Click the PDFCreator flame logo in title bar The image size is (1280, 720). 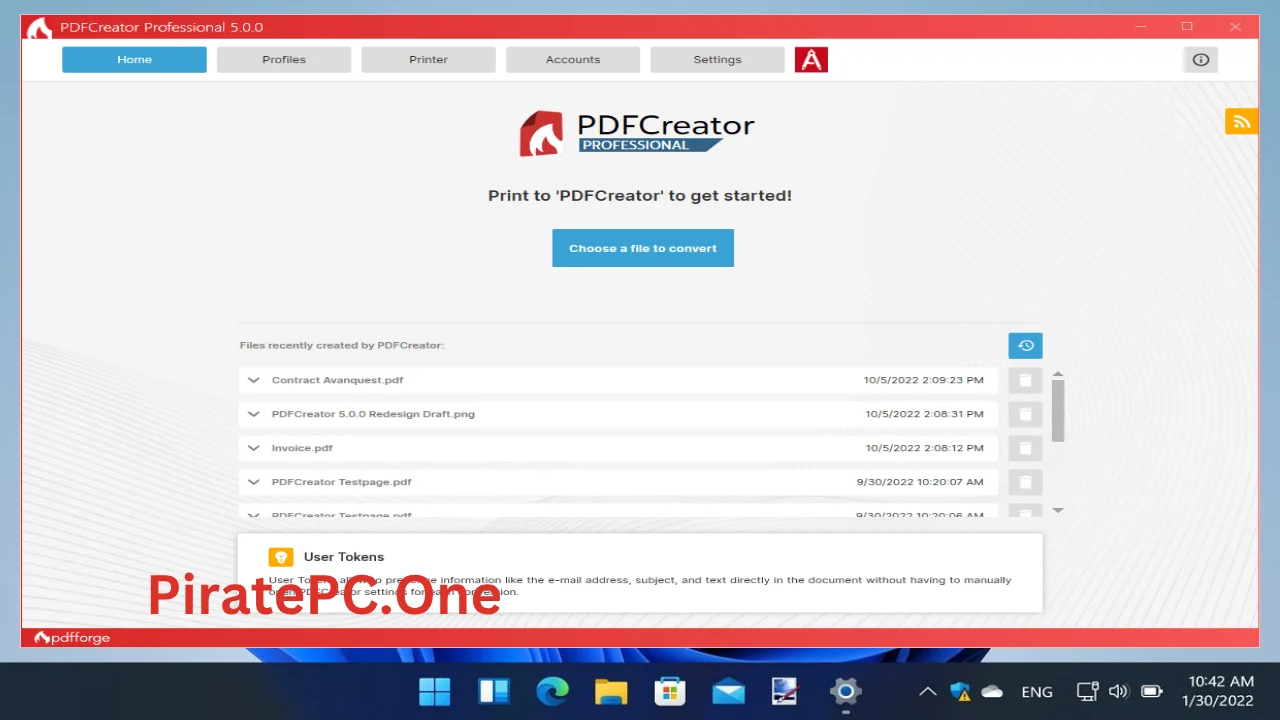(39, 27)
